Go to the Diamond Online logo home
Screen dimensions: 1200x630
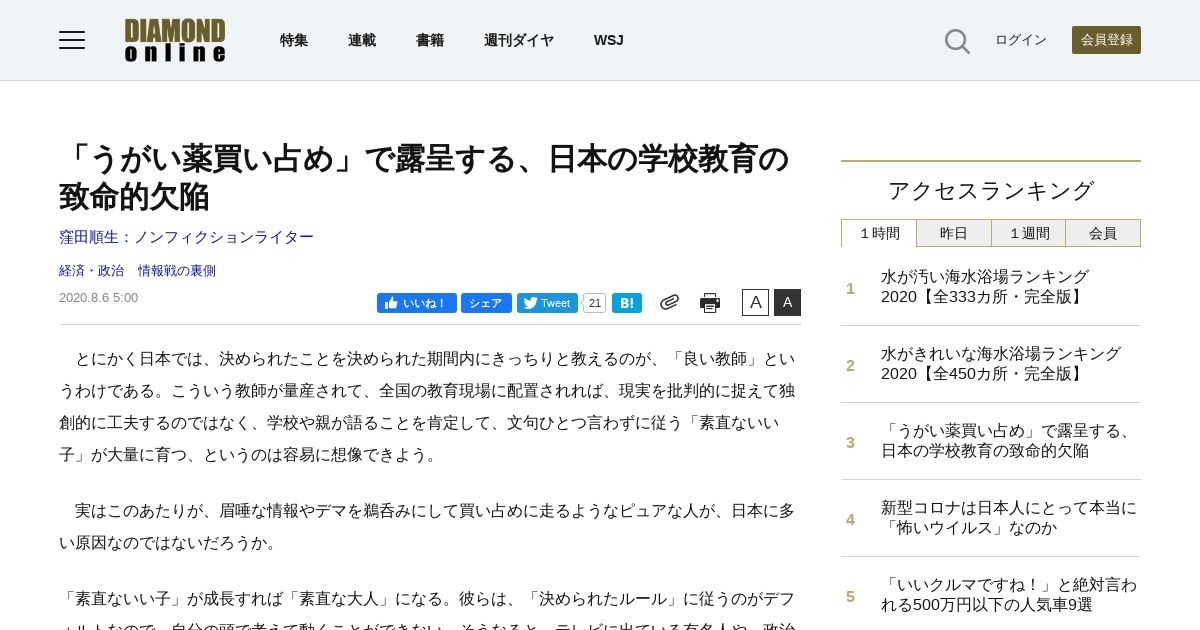(x=175, y=40)
